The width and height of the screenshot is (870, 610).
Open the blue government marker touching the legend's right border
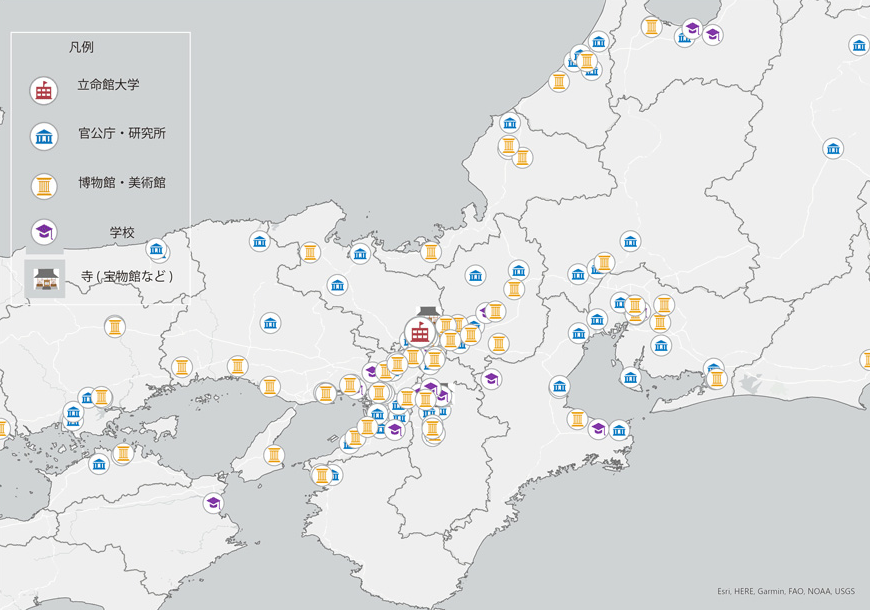156,249
